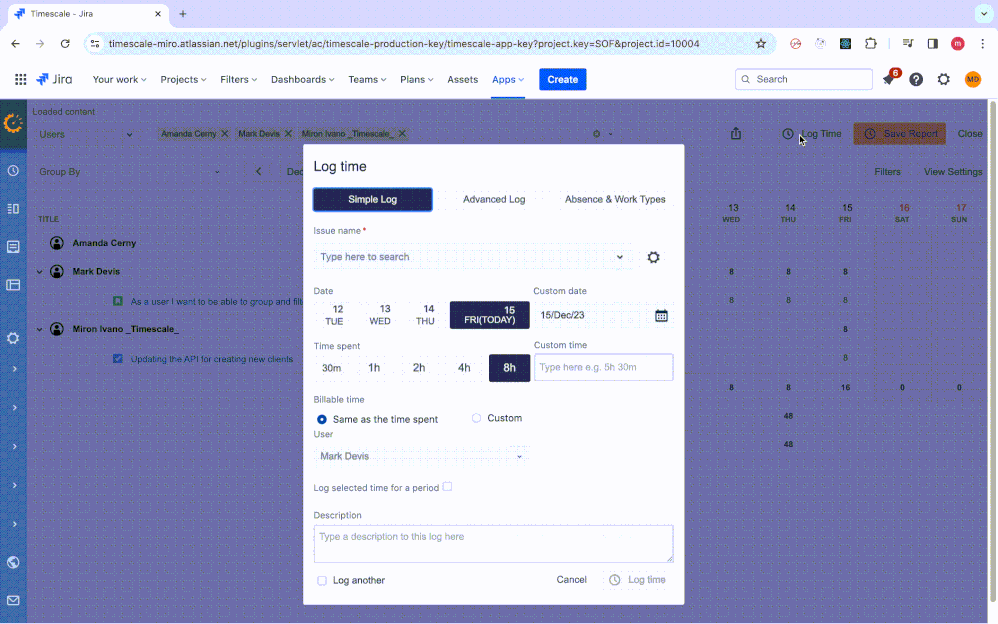Cancel the Log time dialog
998x624 pixels.
click(571, 580)
